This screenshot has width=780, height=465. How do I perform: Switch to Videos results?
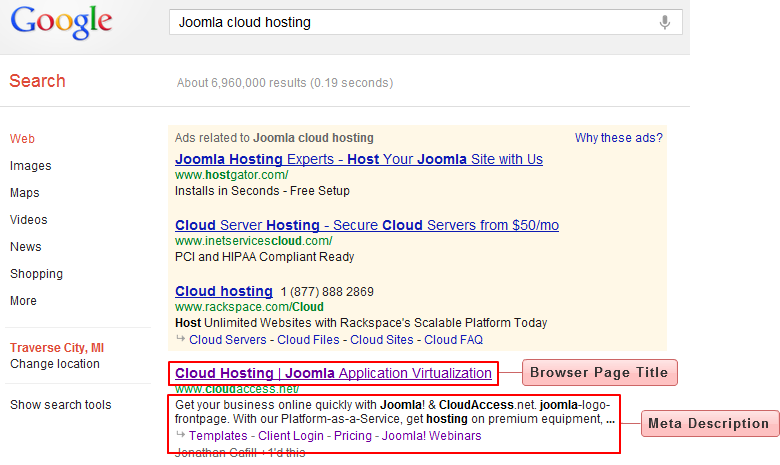click(28, 219)
